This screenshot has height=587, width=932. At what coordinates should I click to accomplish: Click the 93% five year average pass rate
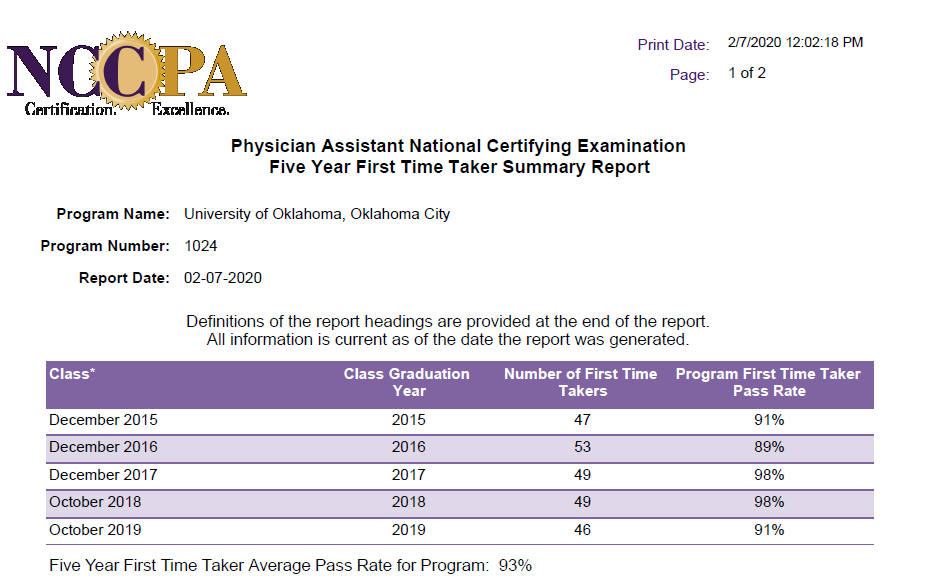click(x=515, y=566)
